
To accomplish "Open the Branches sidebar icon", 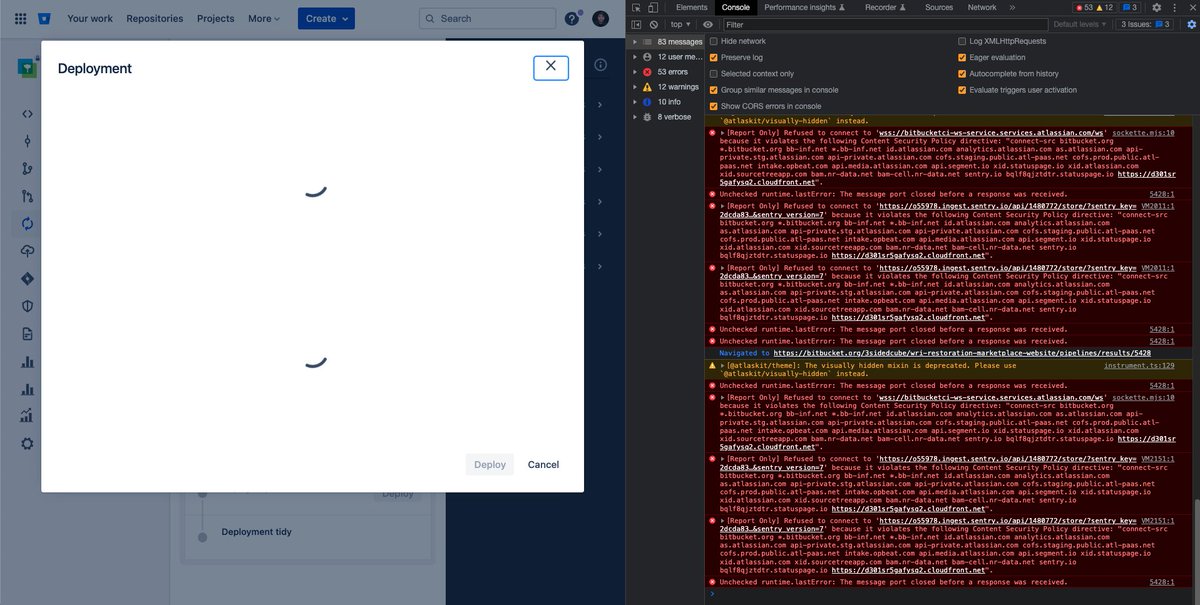I will (27, 168).
